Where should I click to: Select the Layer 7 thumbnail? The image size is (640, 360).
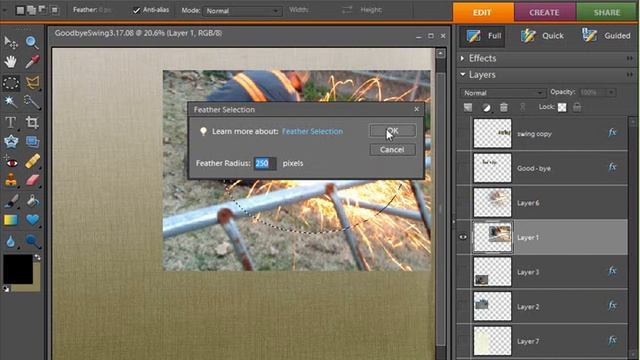(492, 341)
